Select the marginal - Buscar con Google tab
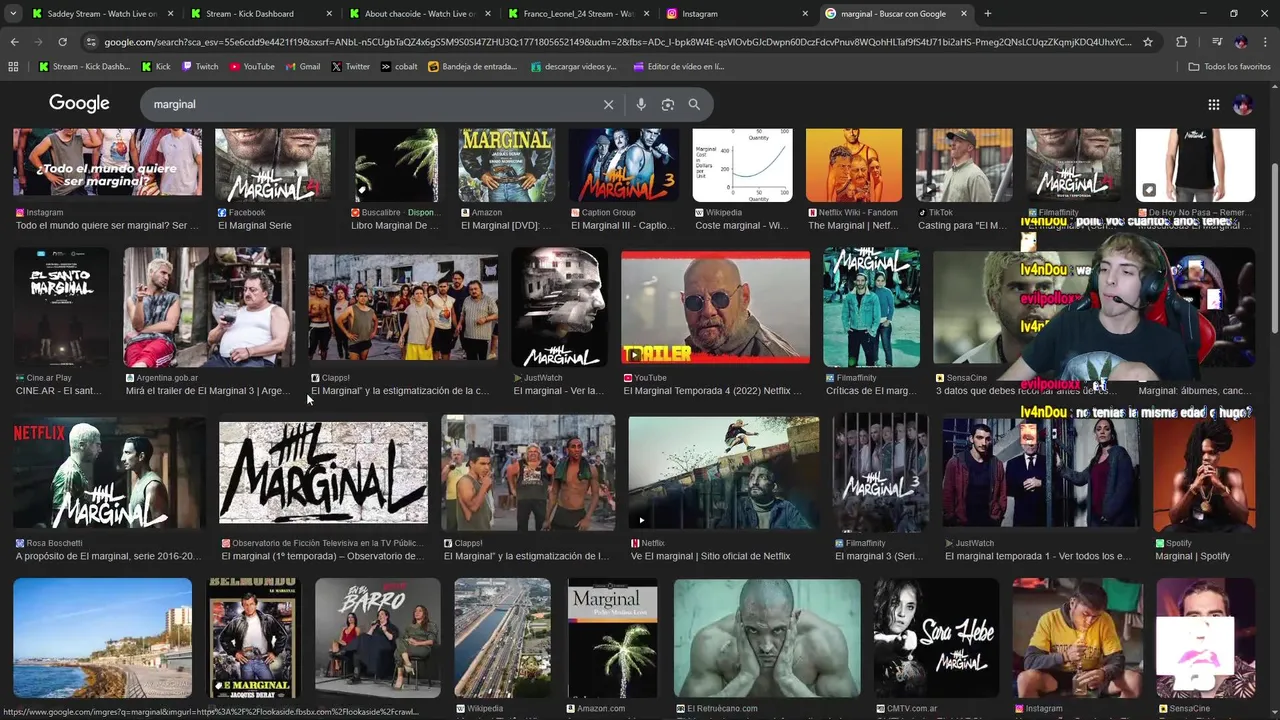The width and height of the screenshot is (1280, 720). (x=896, y=14)
